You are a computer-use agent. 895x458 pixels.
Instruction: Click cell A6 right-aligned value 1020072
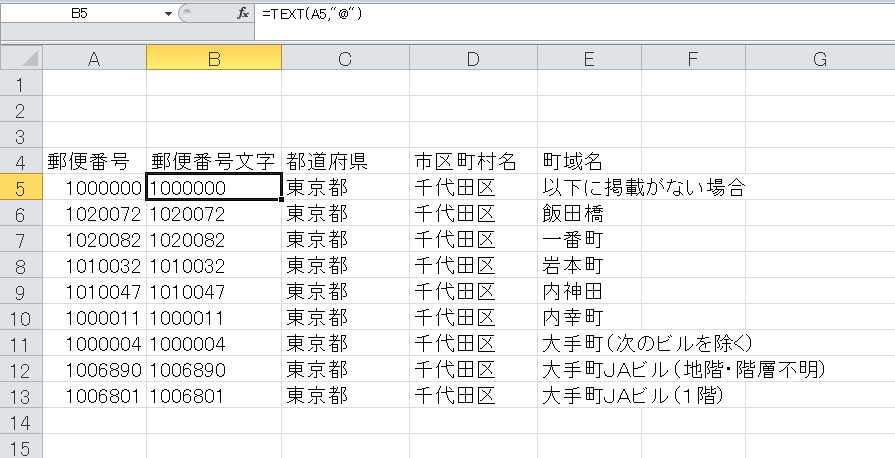(x=94, y=214)
